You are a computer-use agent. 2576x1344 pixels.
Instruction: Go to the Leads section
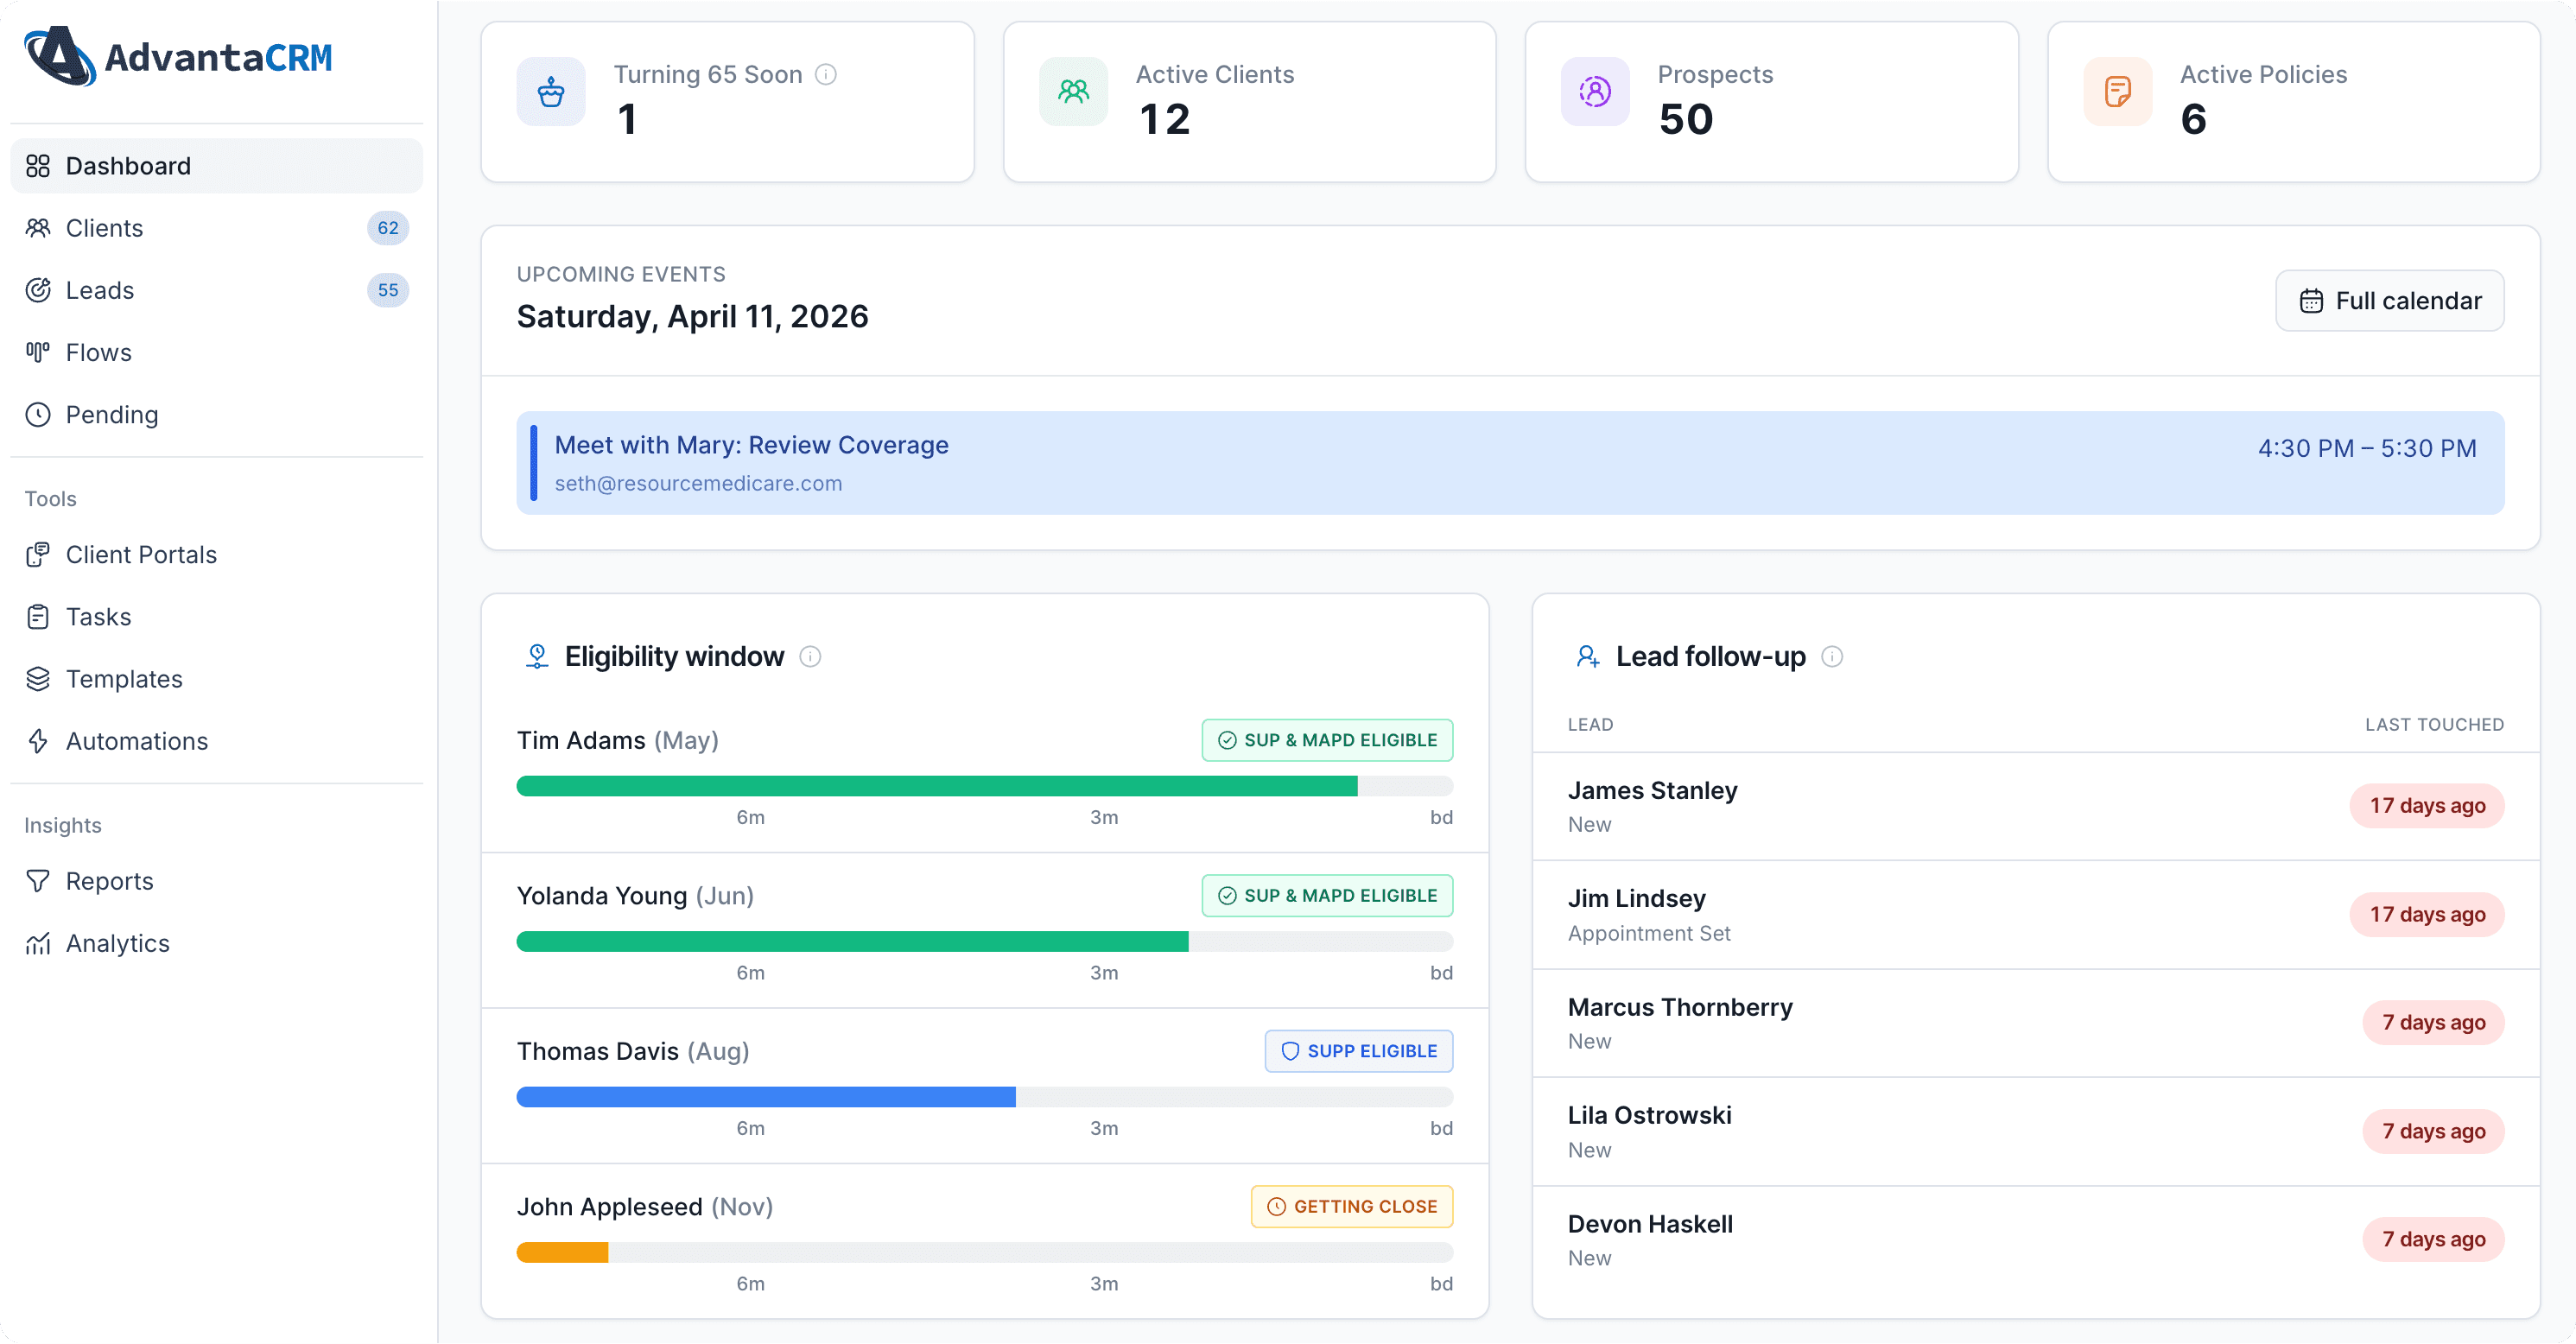tap(216, 290)
